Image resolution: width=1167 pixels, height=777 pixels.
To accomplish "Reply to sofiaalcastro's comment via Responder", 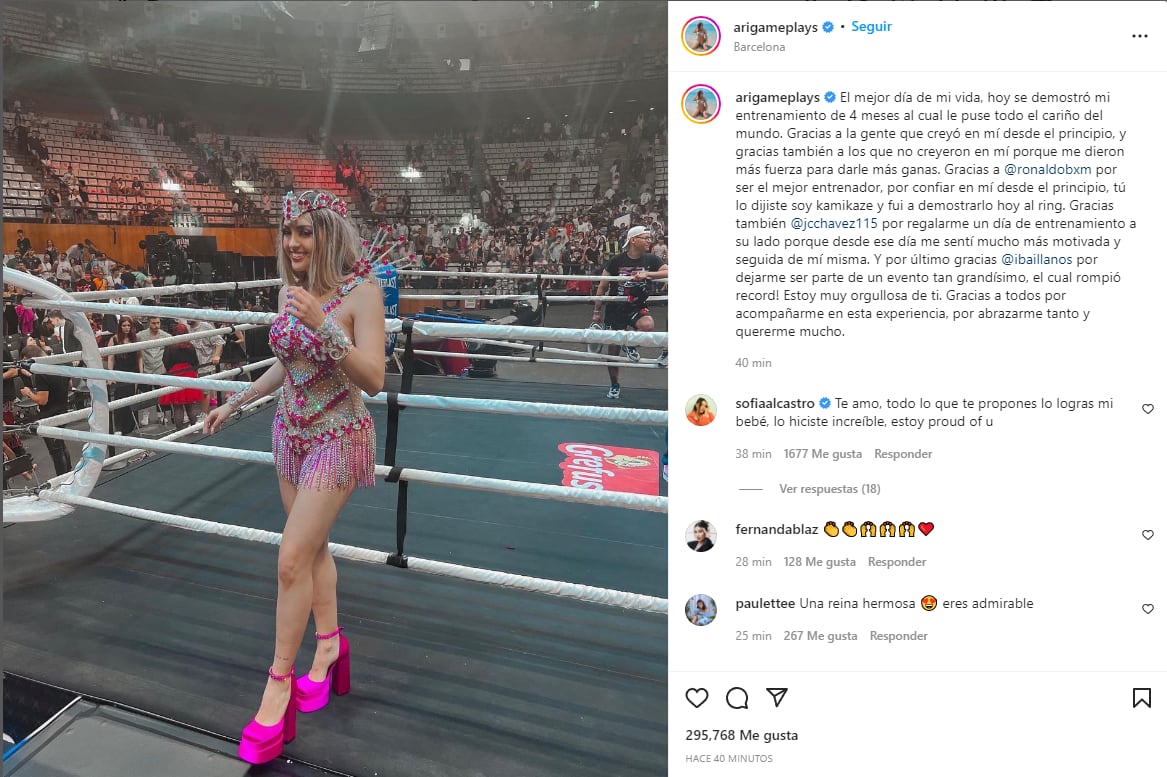I will [x=903, y=454].
